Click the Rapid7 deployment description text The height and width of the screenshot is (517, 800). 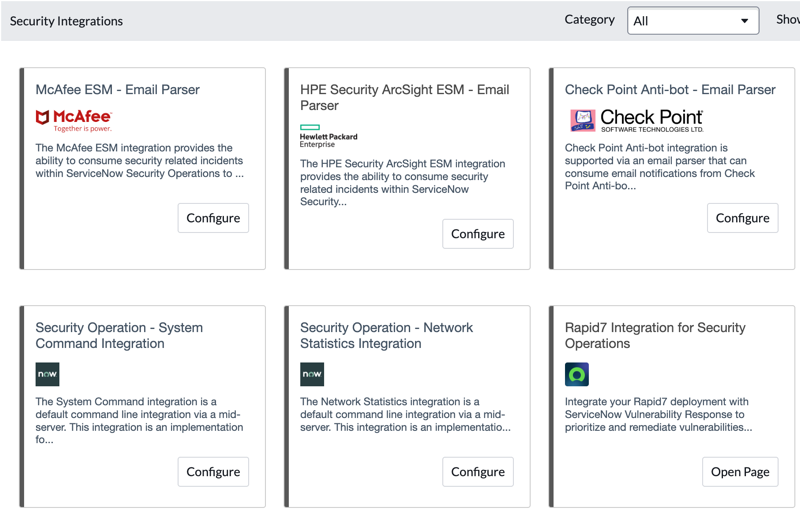pyautogui.click(x=658, y=414)
